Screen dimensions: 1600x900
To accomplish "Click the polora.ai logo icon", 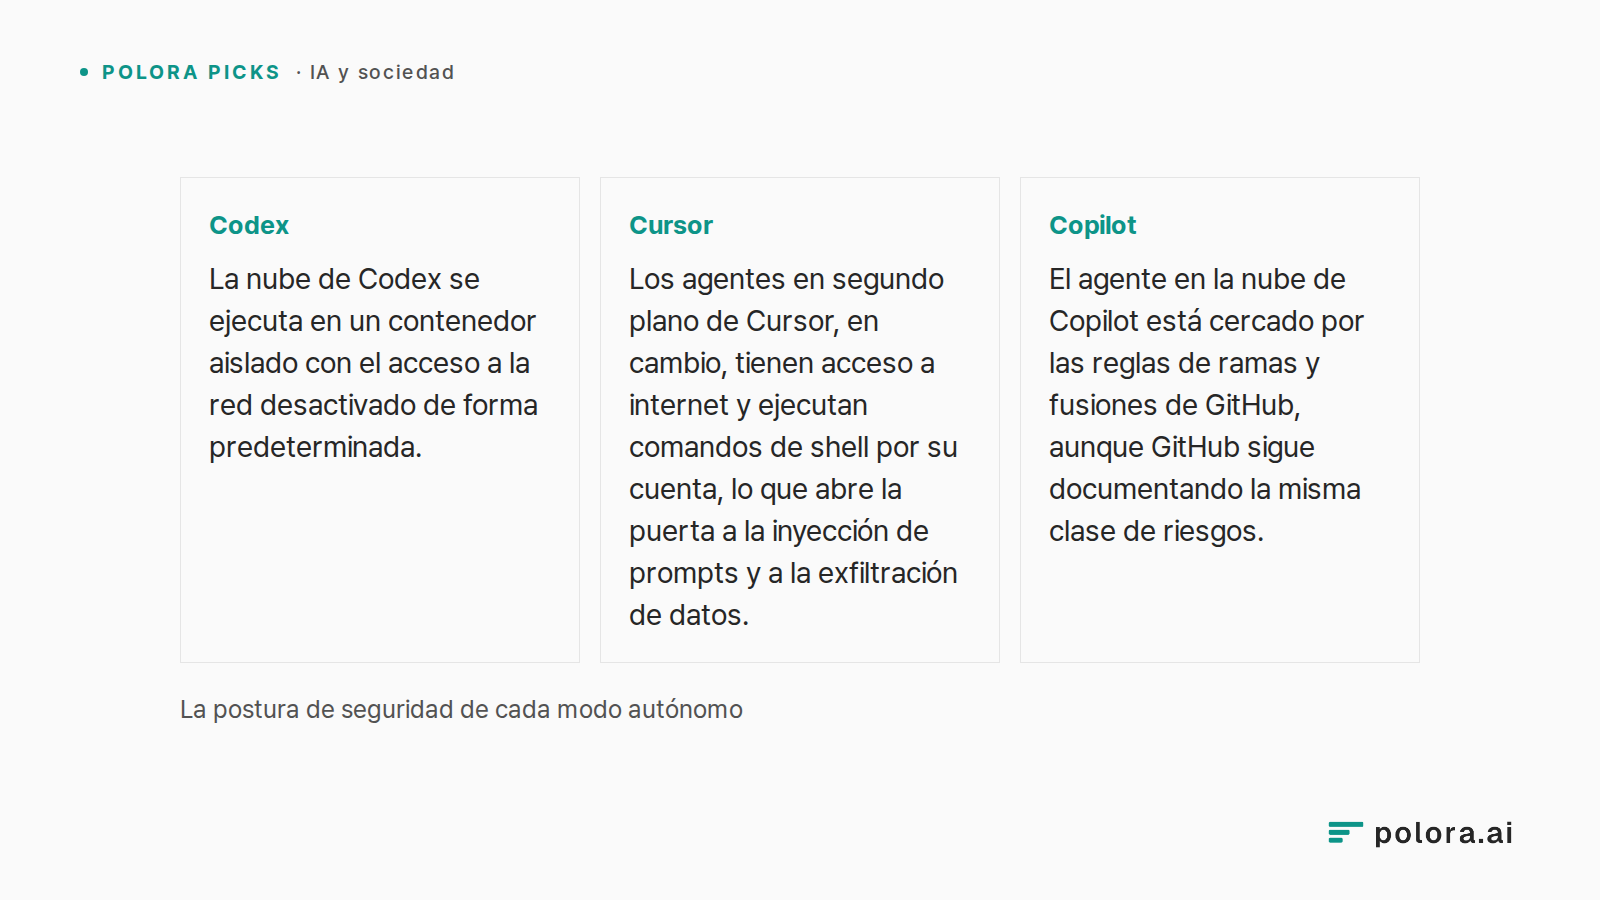I will pos(1345,832).
